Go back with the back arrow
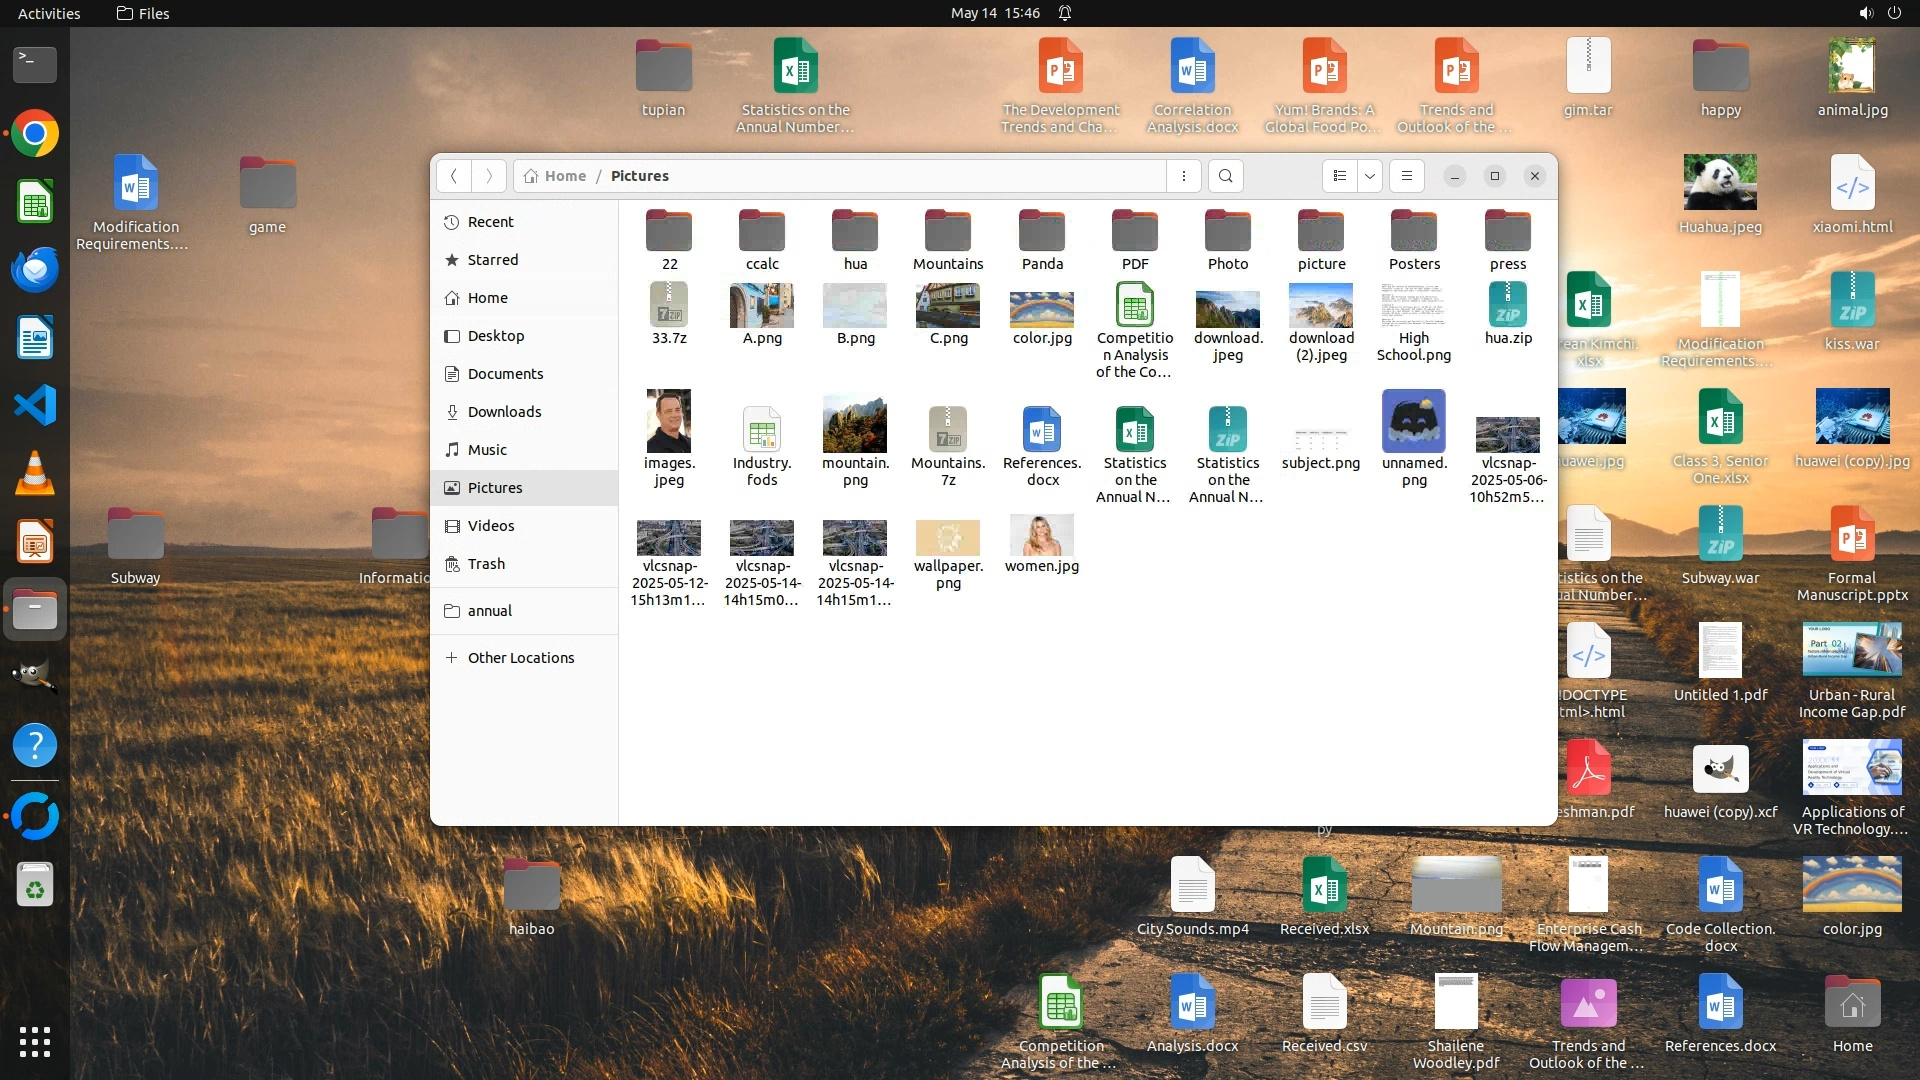Viewport: 1920px width, 1080px height. (454, 176)
